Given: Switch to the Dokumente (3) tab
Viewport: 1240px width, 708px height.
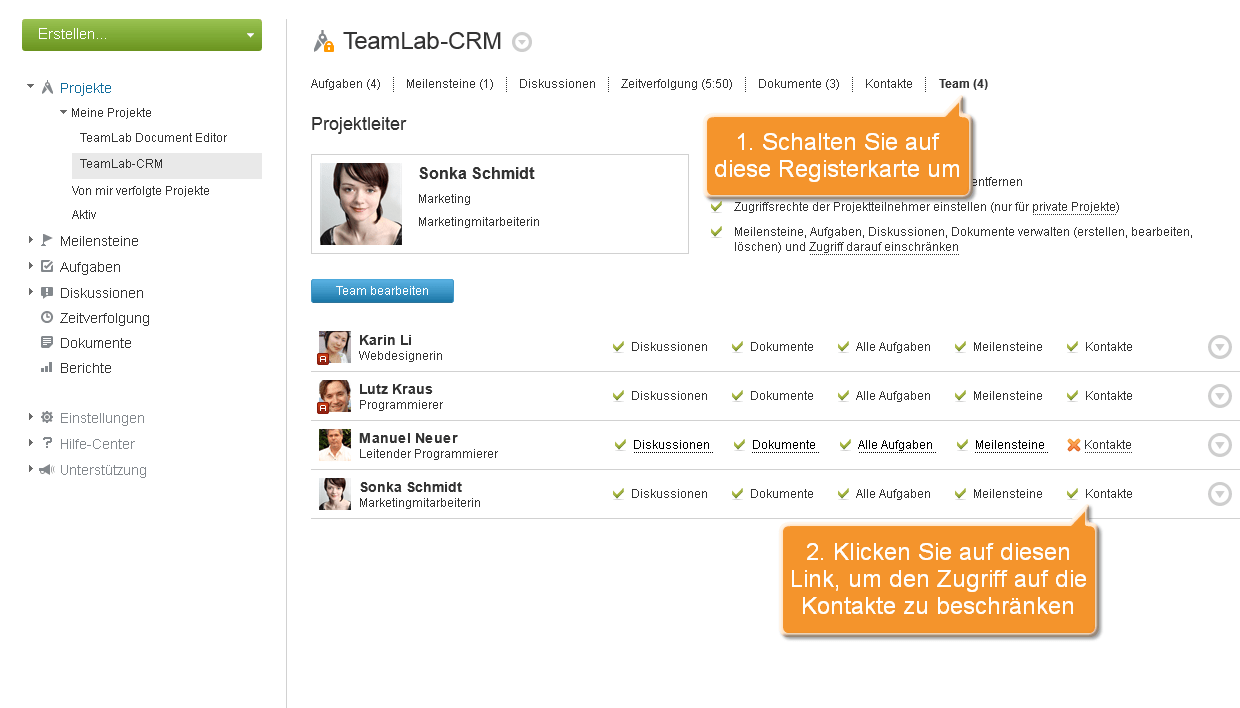Looking at the screenshot, I should click(799, 84).
